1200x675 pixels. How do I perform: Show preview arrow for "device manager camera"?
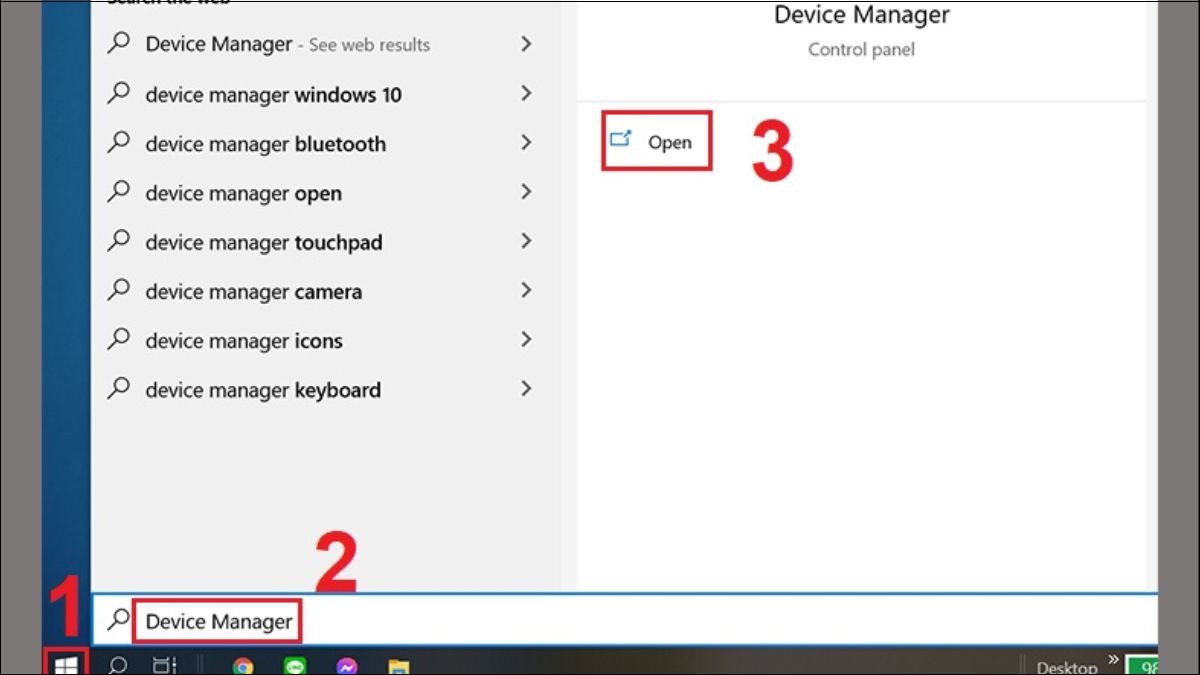526,291
